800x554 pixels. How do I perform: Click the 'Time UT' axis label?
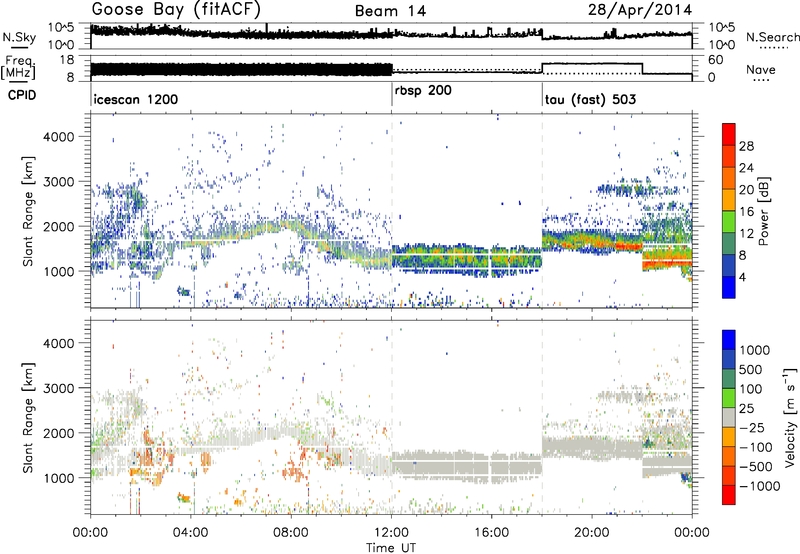click(x=391, y=547)
